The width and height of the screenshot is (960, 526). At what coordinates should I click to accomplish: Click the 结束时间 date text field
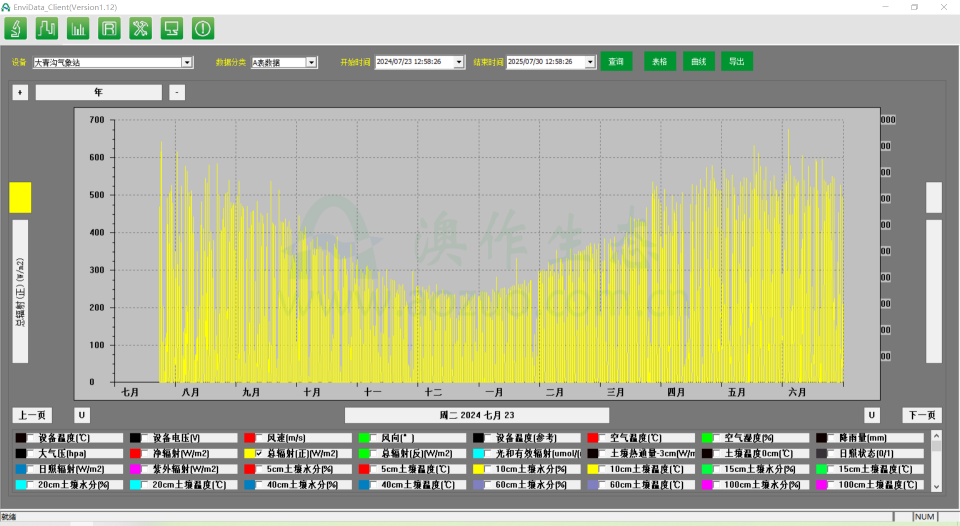pyautogui.click(x=546, y=62)
